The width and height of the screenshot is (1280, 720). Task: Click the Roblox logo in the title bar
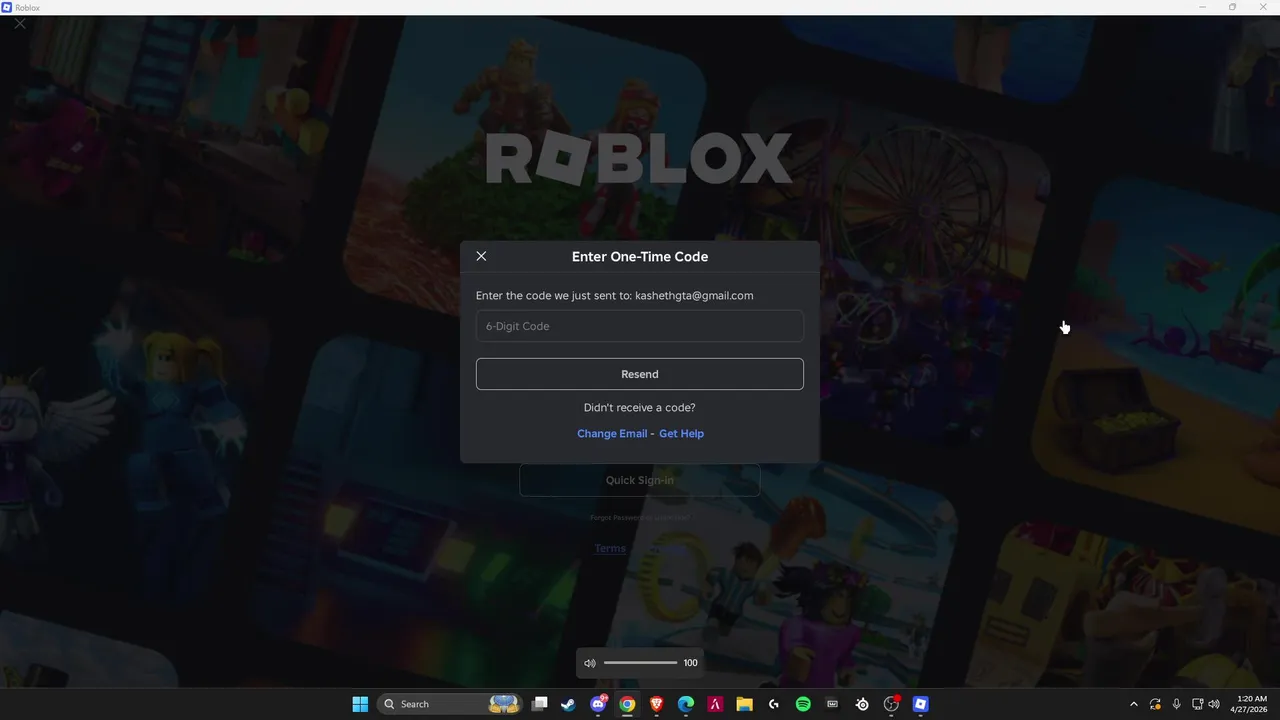coord(8,7)
